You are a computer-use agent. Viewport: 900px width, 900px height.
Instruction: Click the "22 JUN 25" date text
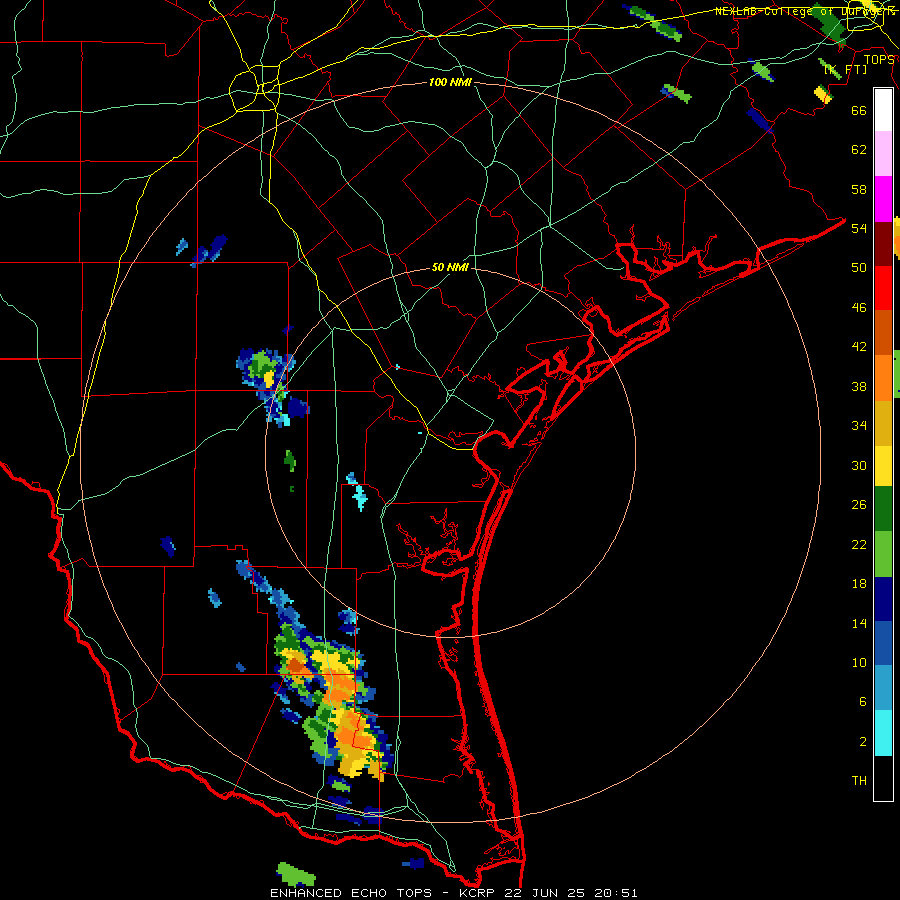pyautogui.click(x=544, y=893)
